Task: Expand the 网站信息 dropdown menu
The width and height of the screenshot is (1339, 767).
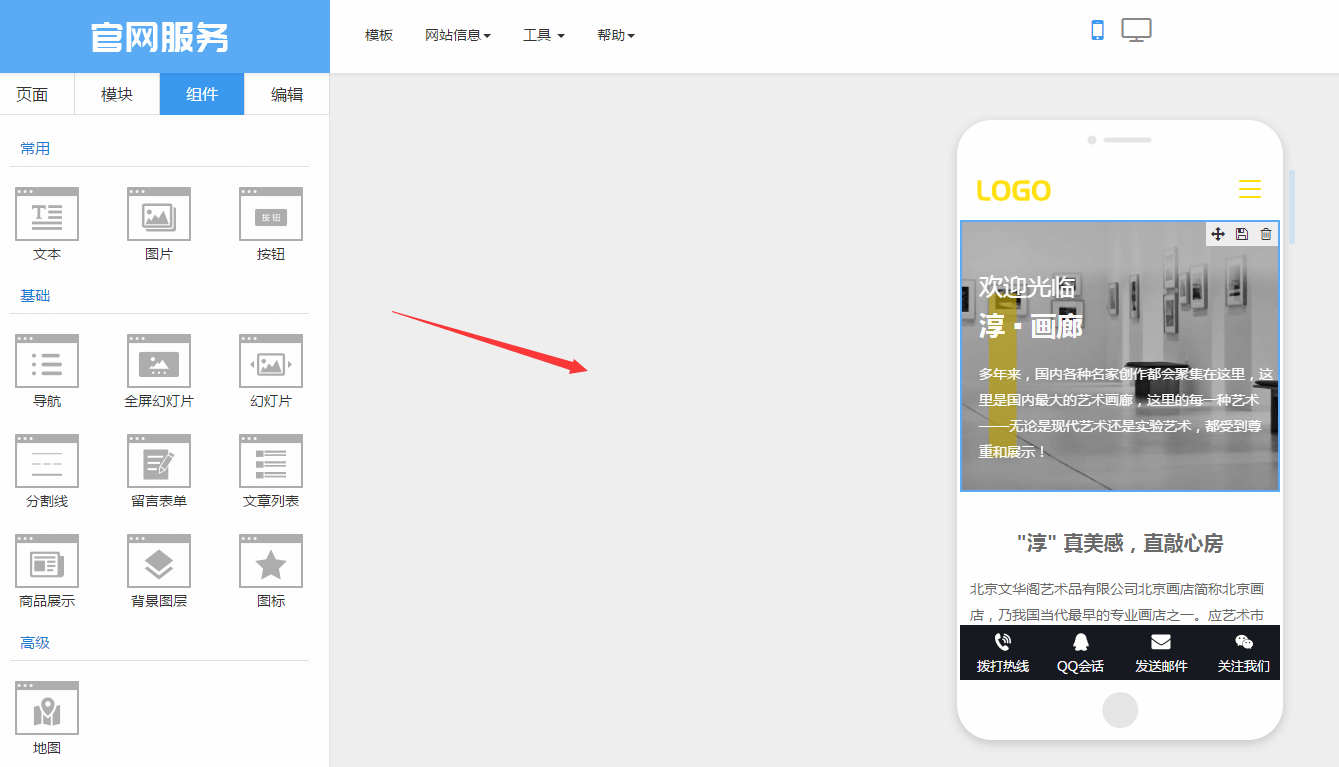Action: click(458, 35)
